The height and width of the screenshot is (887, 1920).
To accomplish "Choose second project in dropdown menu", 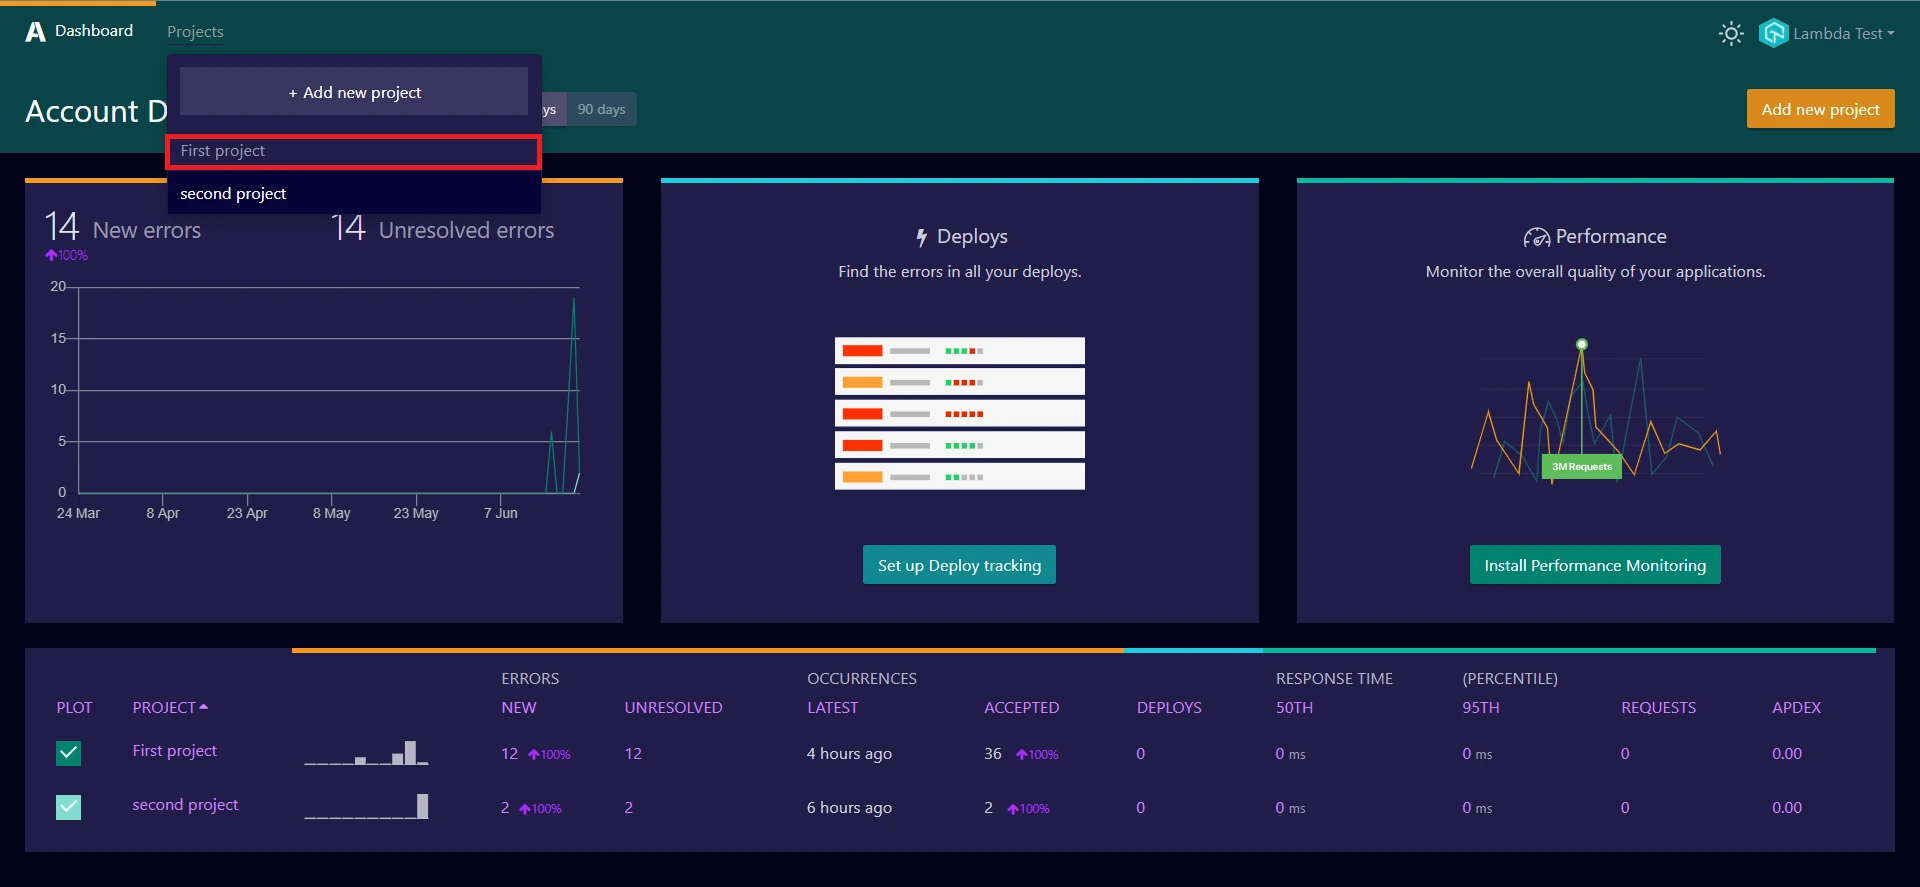I will 233,194.
